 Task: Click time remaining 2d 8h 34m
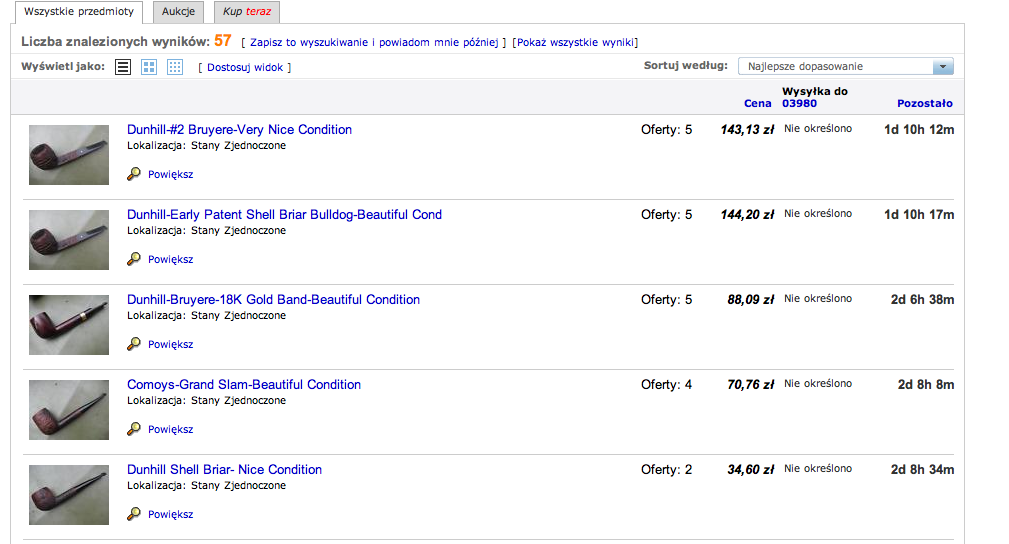point(922,469)
